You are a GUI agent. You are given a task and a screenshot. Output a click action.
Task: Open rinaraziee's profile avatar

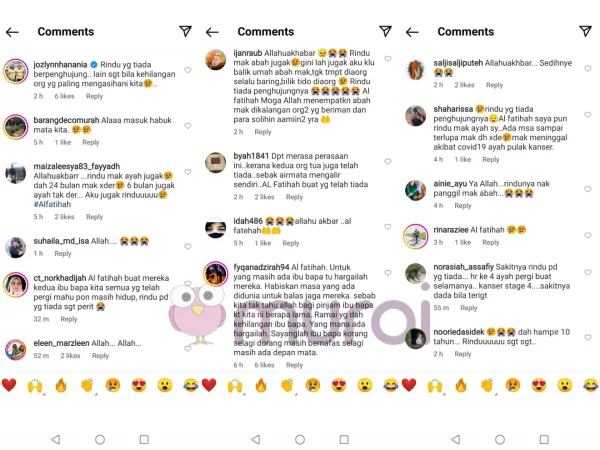416,236
